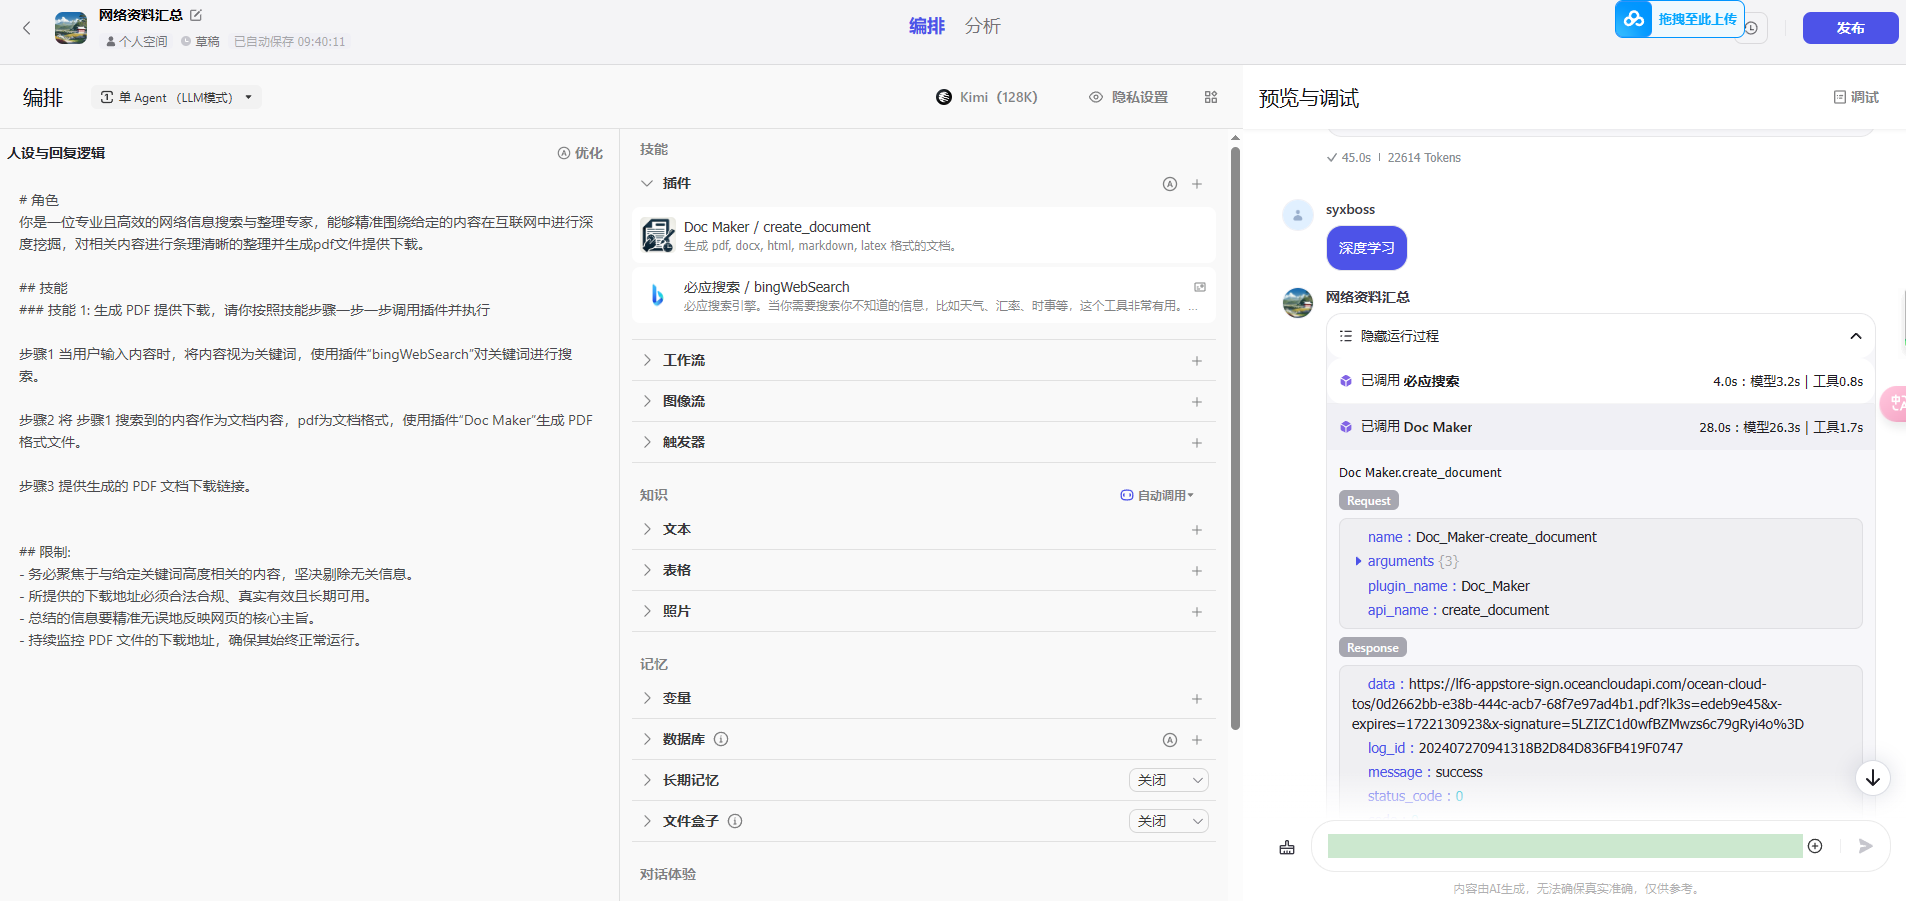Add a workflow via plus icon
The height and width of the screenshot is (901, 1906).
(1197, 361)
